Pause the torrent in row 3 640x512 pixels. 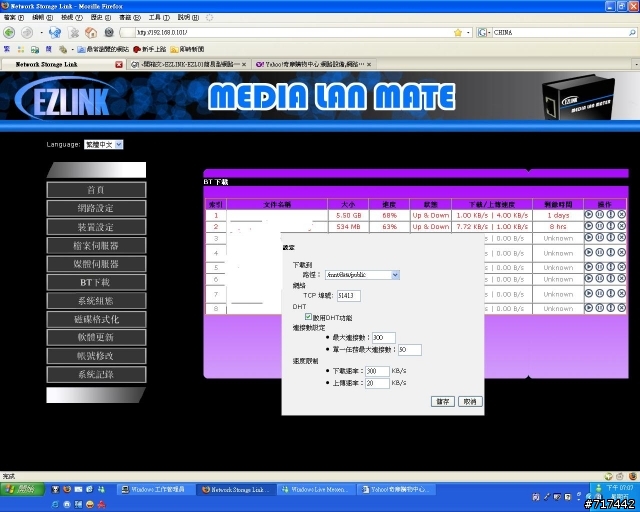600,237
